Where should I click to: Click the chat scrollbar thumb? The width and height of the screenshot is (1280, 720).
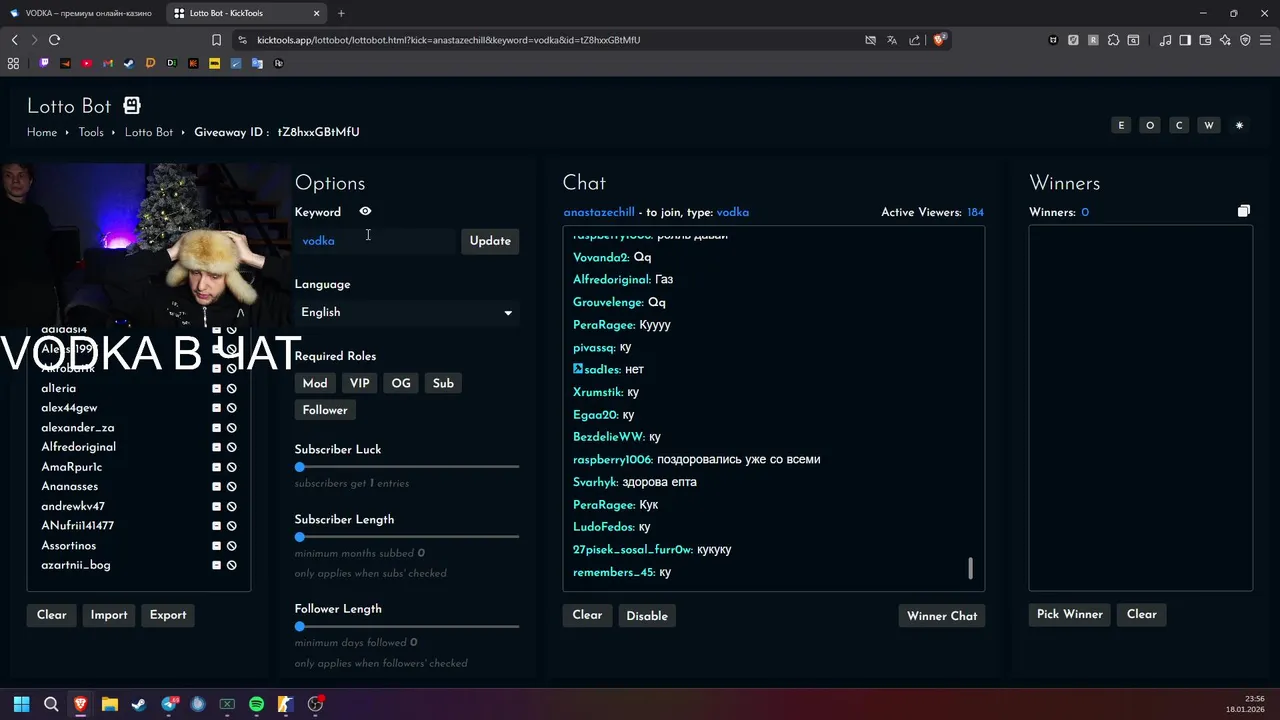(970, 568)
